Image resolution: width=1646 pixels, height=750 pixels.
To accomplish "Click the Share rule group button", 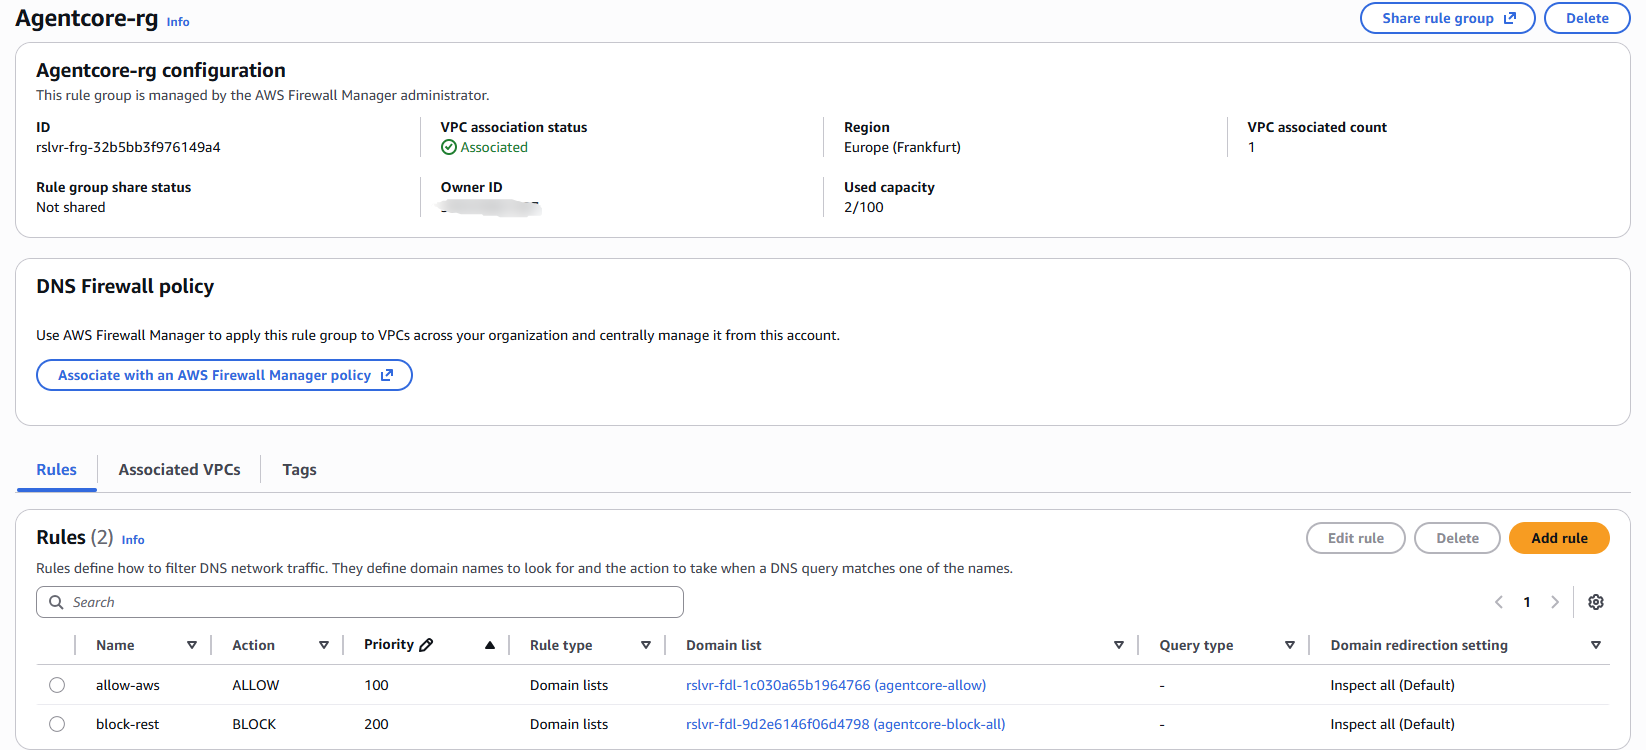I will [x=1447, y=18].
